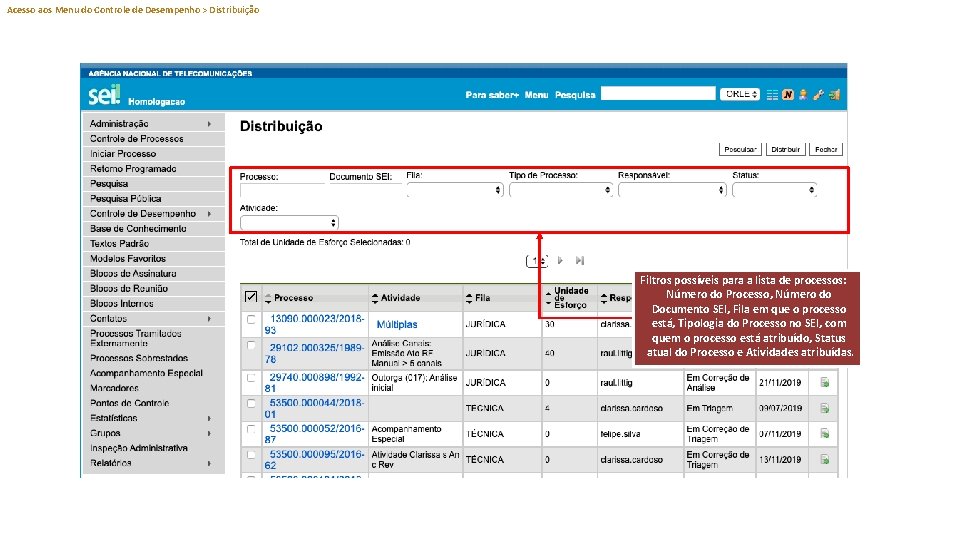Click the Fechar button
This screenshot has width=960, height=540.
point(826,149)
